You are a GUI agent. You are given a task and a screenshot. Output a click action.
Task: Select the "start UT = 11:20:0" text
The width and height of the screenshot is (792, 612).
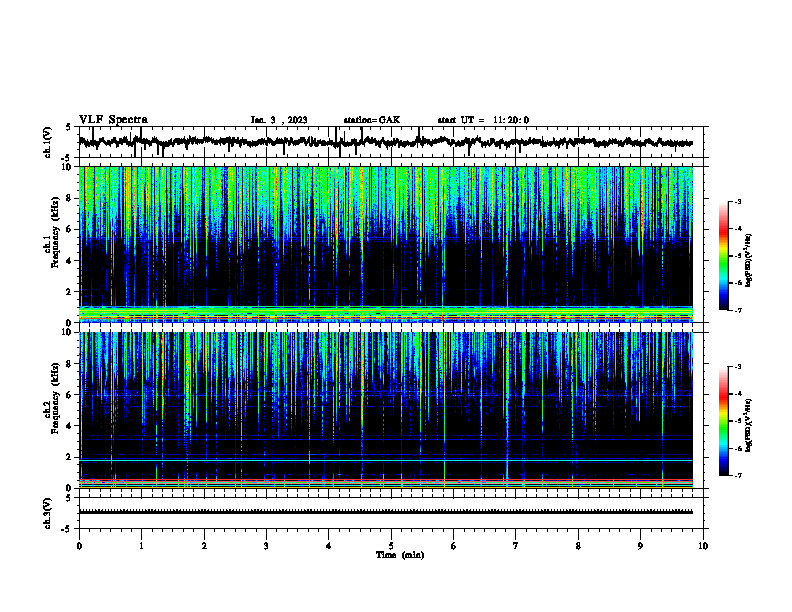pos(483,120)
